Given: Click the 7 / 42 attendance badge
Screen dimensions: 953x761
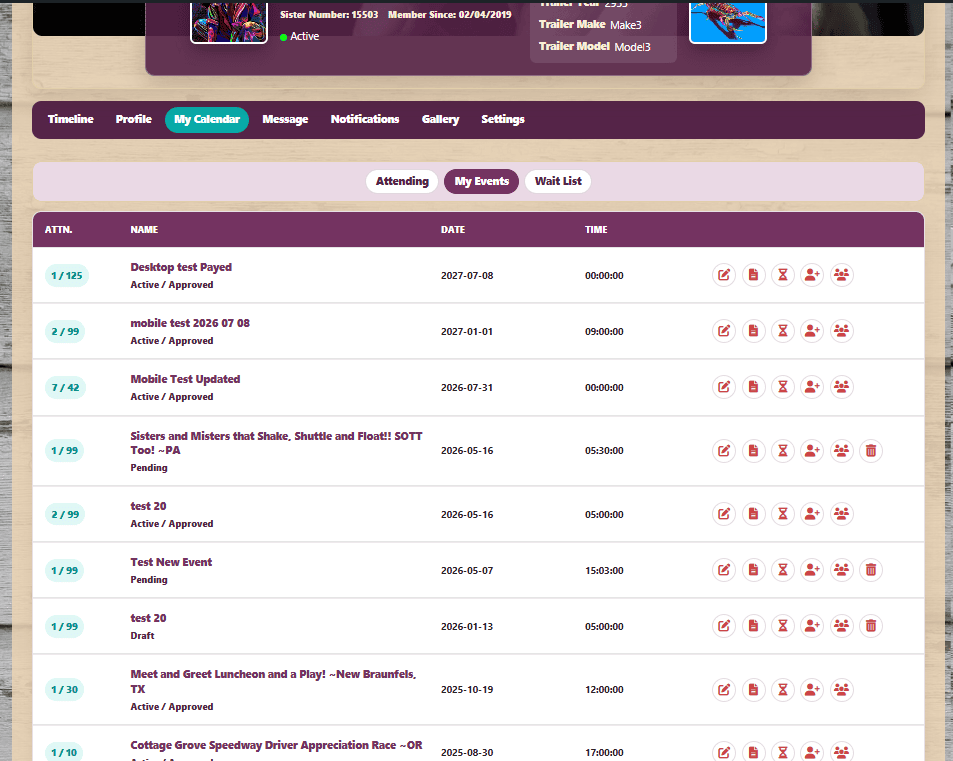Looking at the screenshot, I should pyautogui.click(x=65, y=387).
